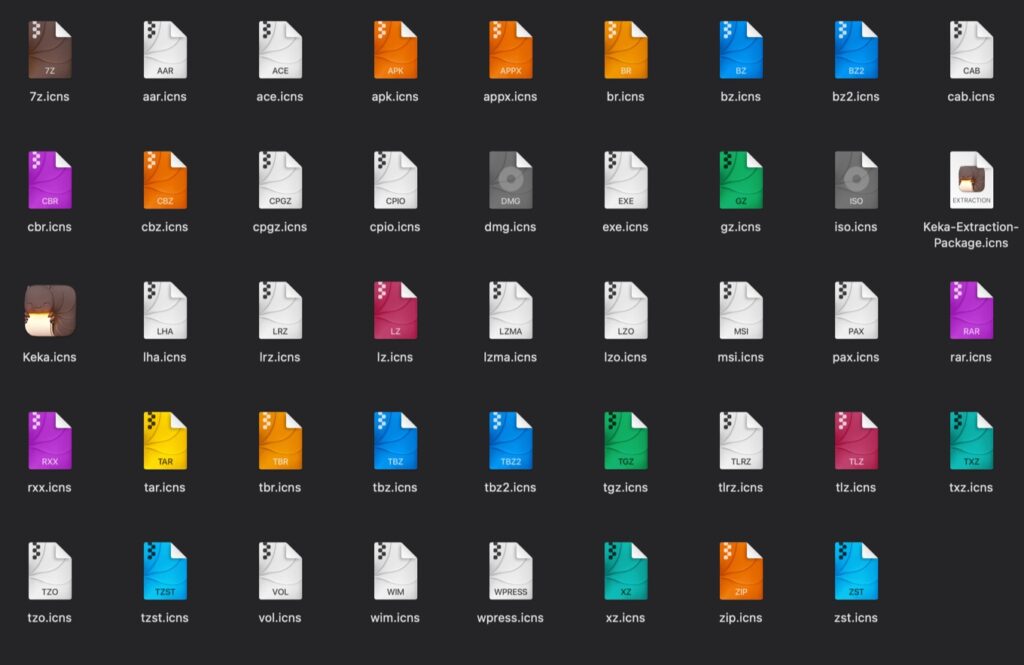Viewport: 1024px width, 665px height.
Task: Click the WIM file icon
Action: [x=395, y=571]
